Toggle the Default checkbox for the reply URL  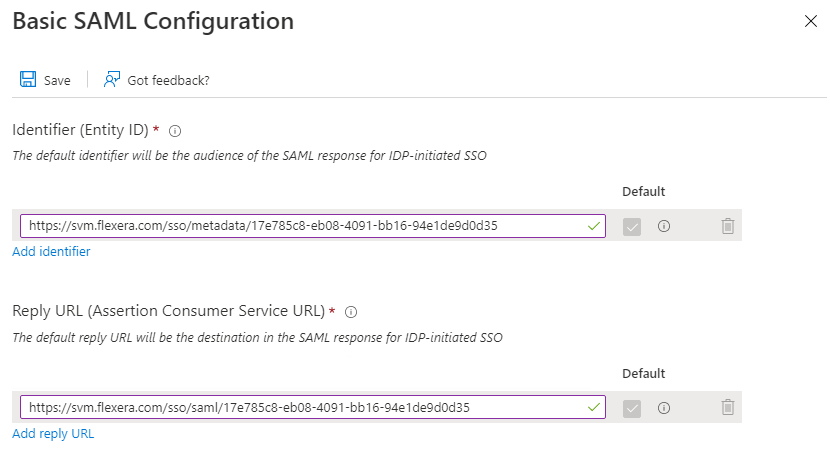point(631,407)
